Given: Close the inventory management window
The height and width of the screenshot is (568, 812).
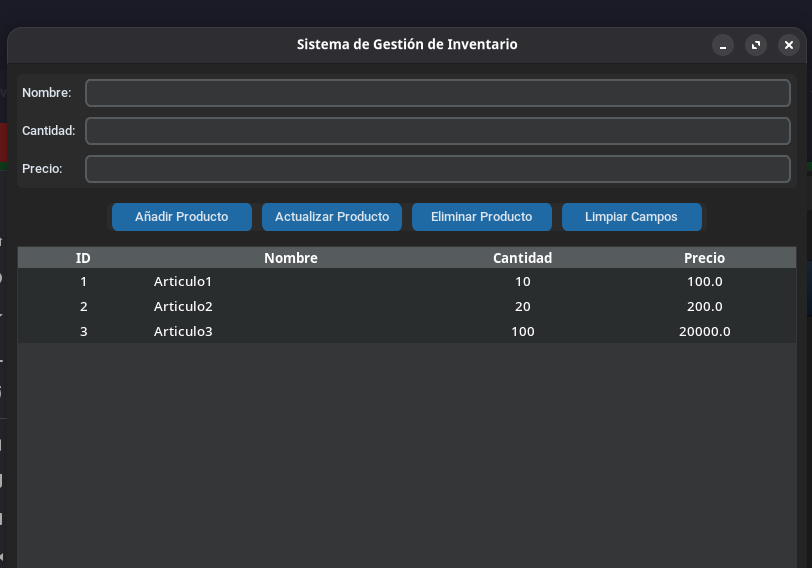Looking at the screenshot, I should tap(789, 45).
